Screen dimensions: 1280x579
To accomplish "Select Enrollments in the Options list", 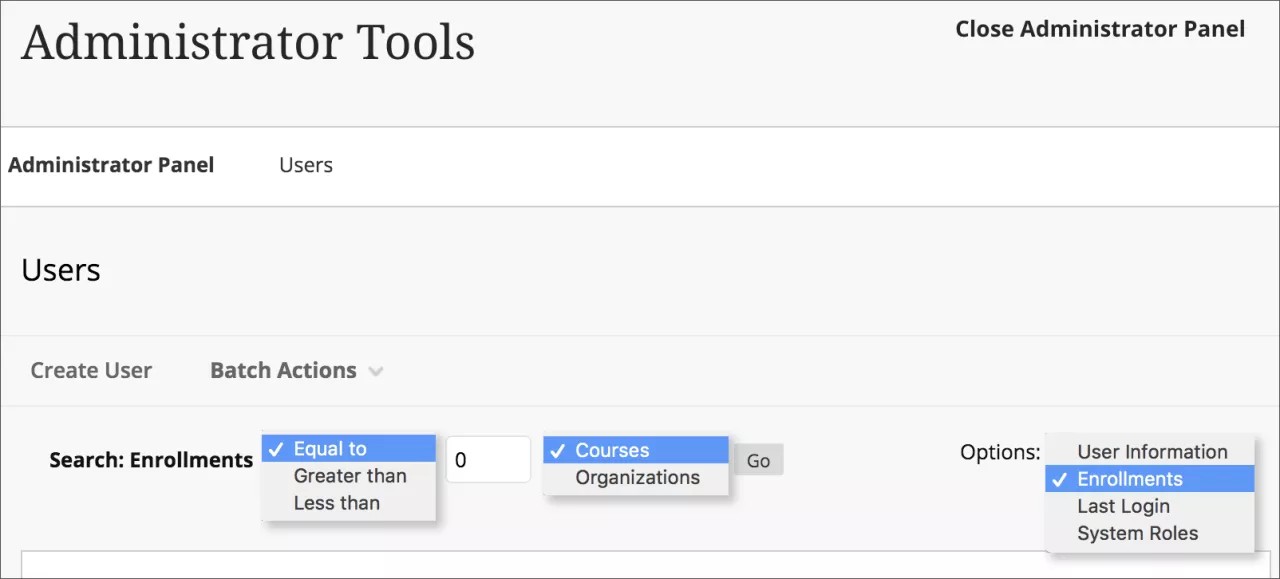I will [1128, 479].
